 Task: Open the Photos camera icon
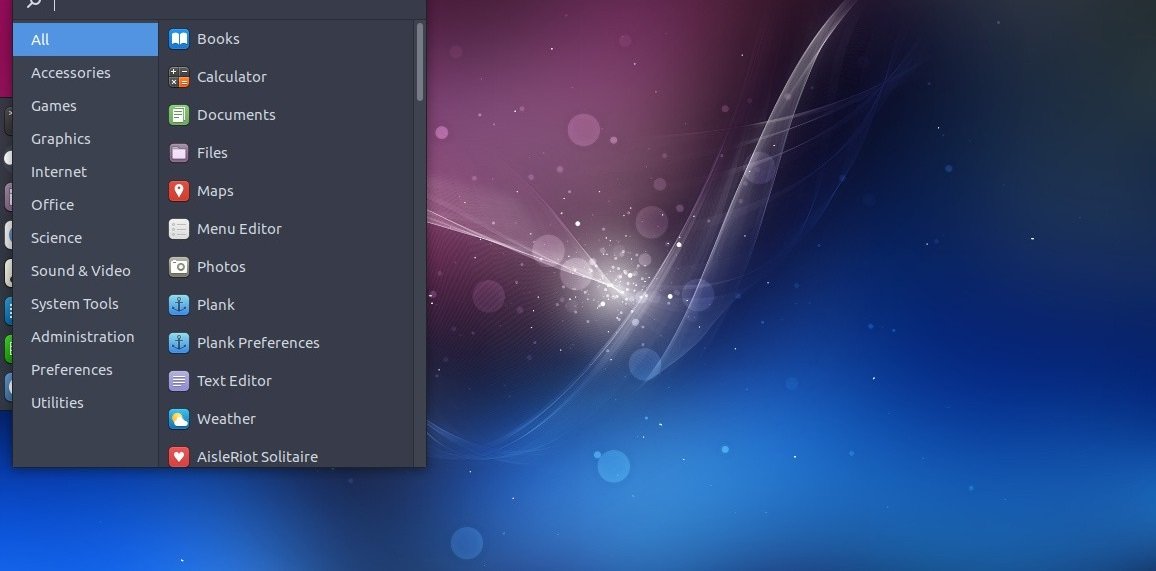tap(179, 267)
